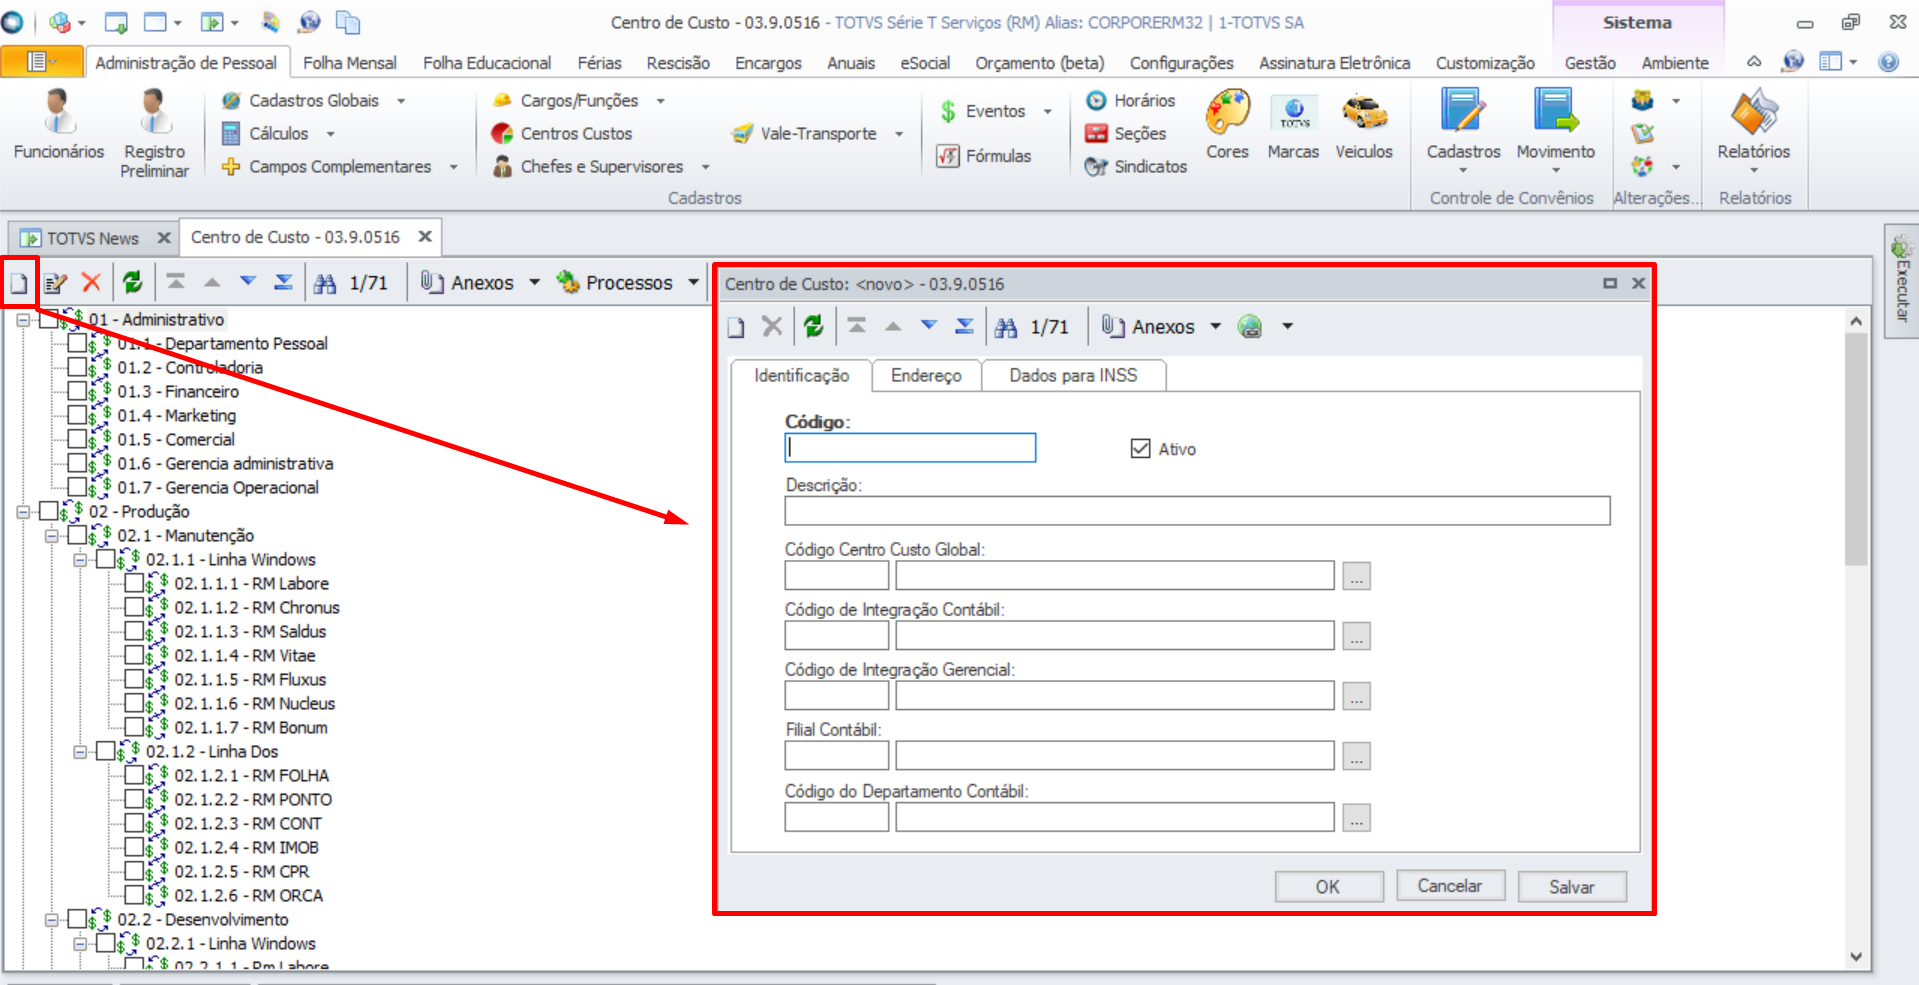The image size is (1919, 985).
Task: Open Sindicatos in the ribbon
Action: [x=1137, y=166]
